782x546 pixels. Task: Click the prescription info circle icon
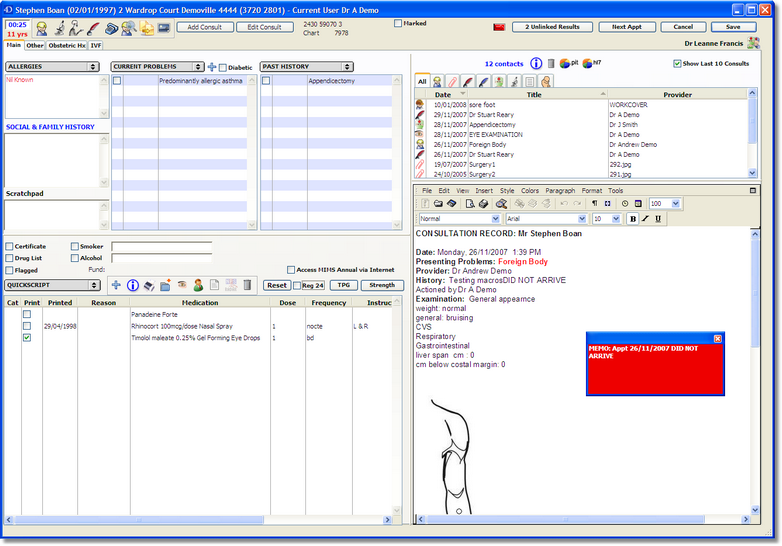tap(133, 285)
